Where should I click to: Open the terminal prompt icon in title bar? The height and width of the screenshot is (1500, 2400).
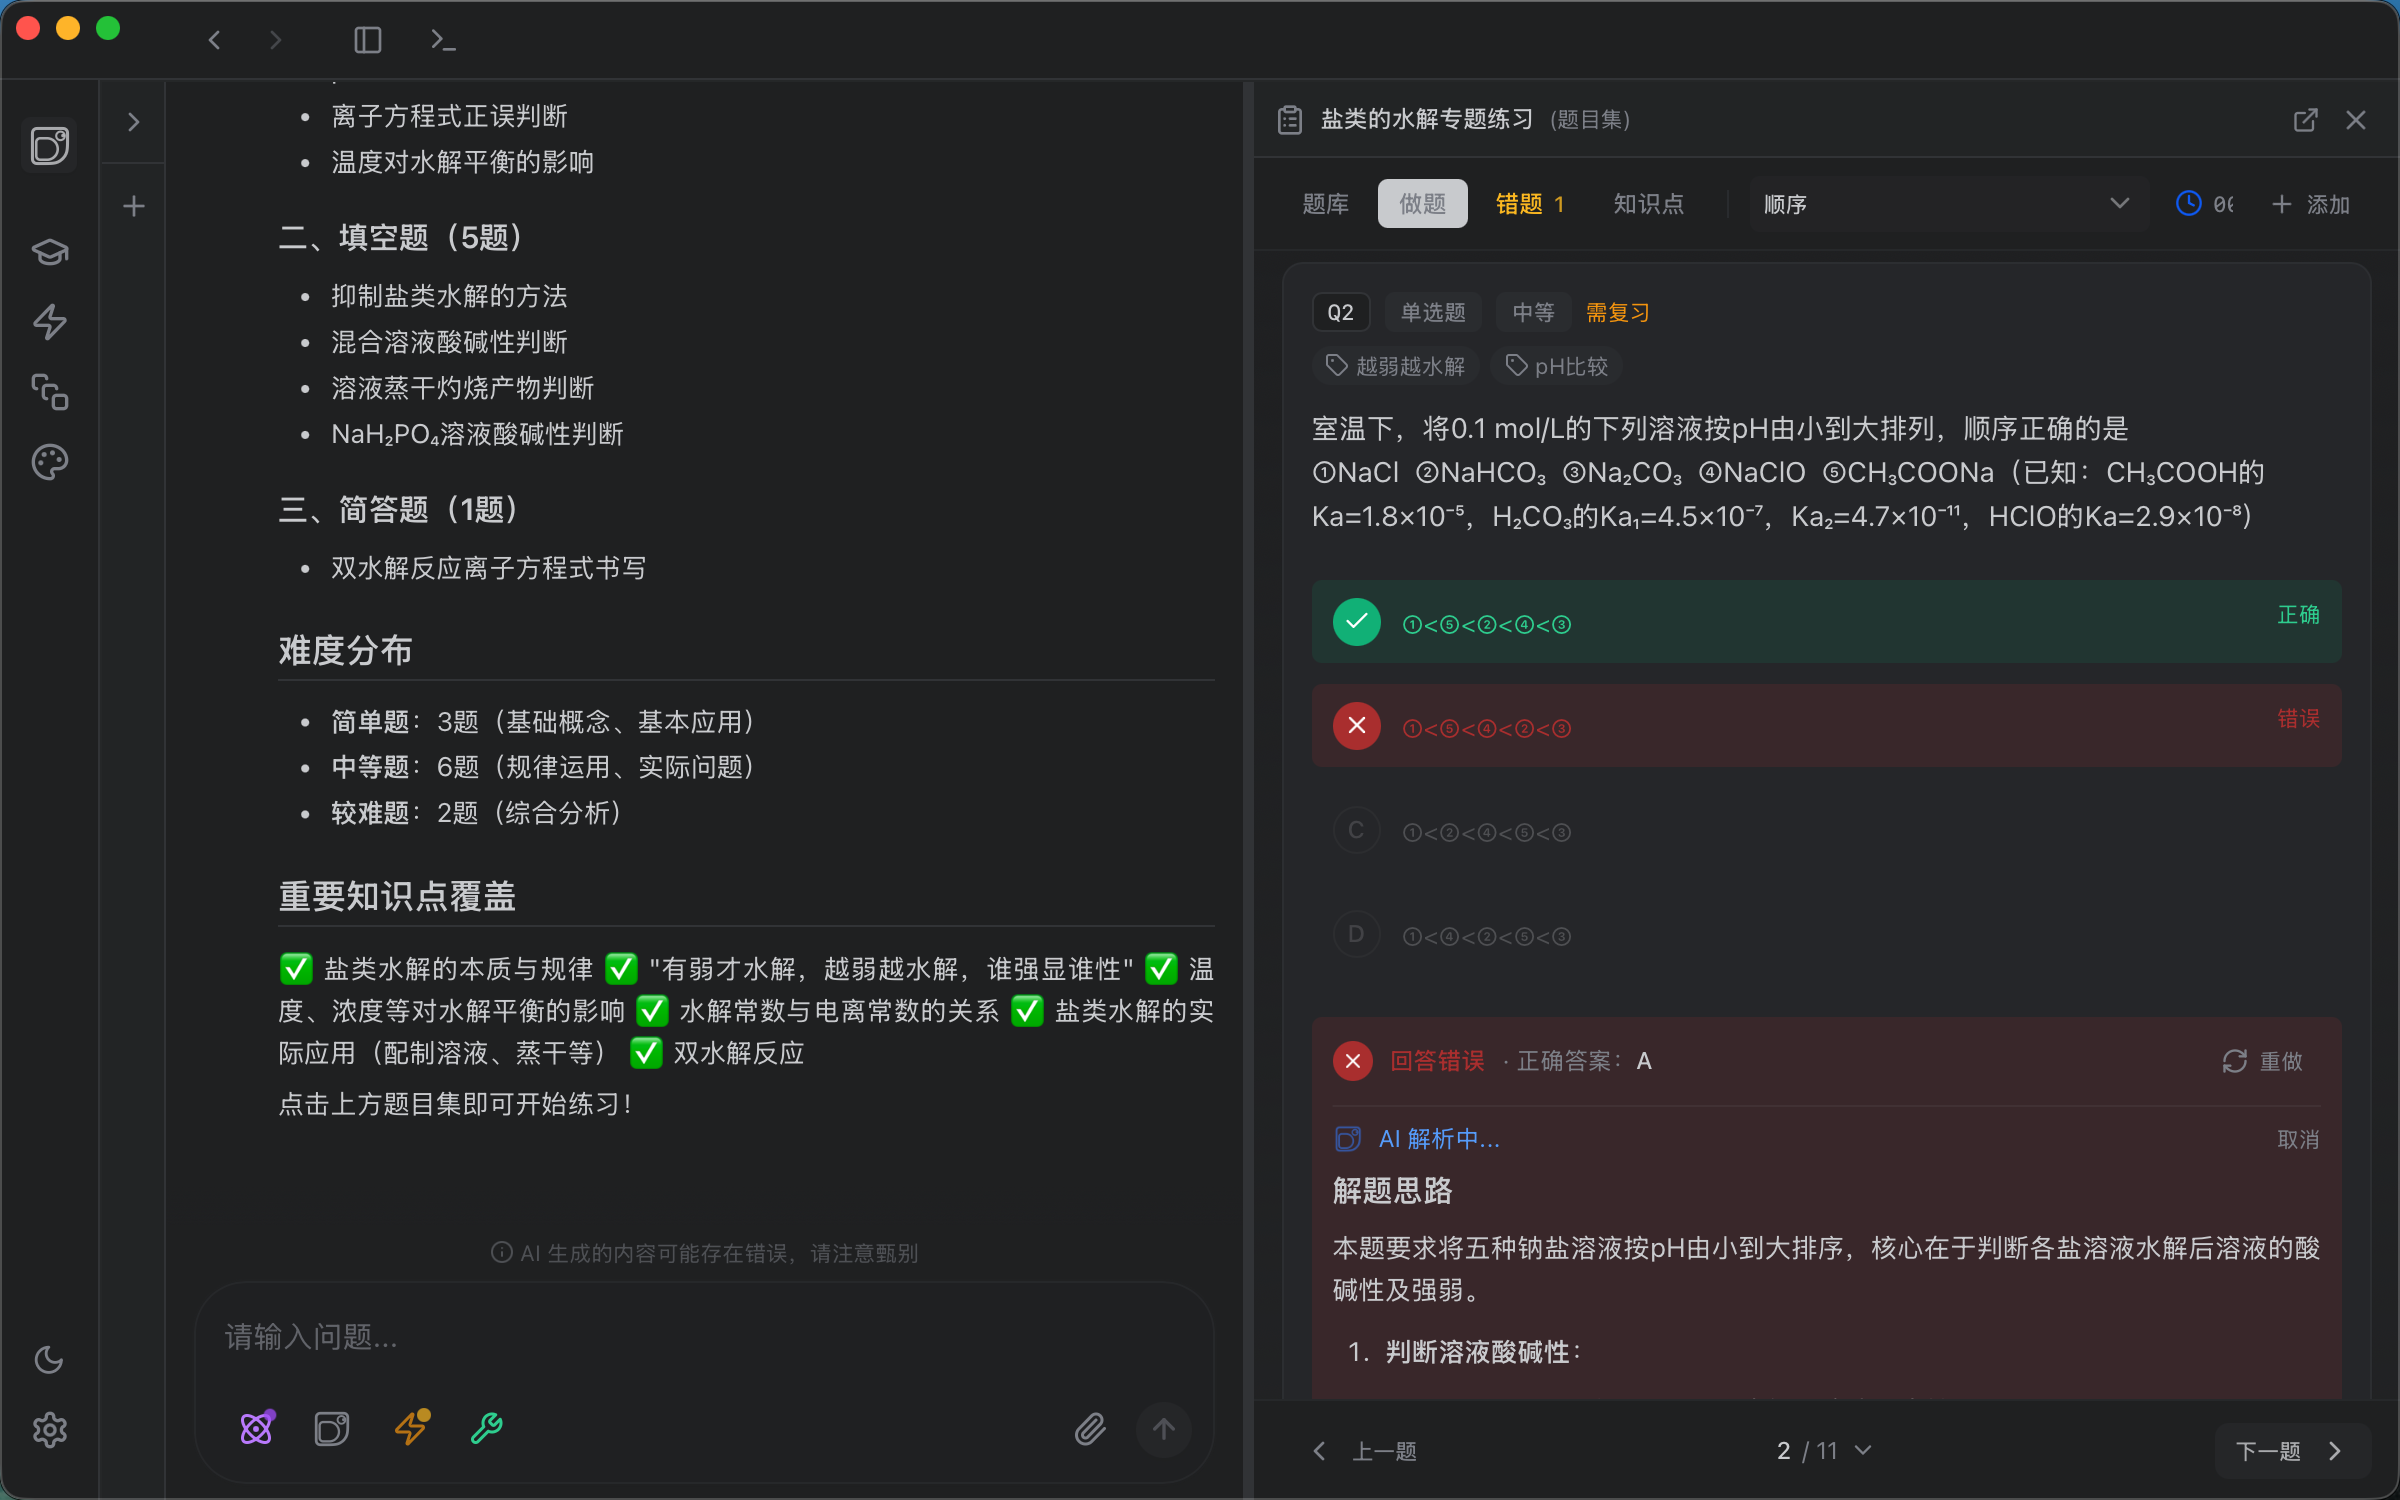tap(443, 40)
